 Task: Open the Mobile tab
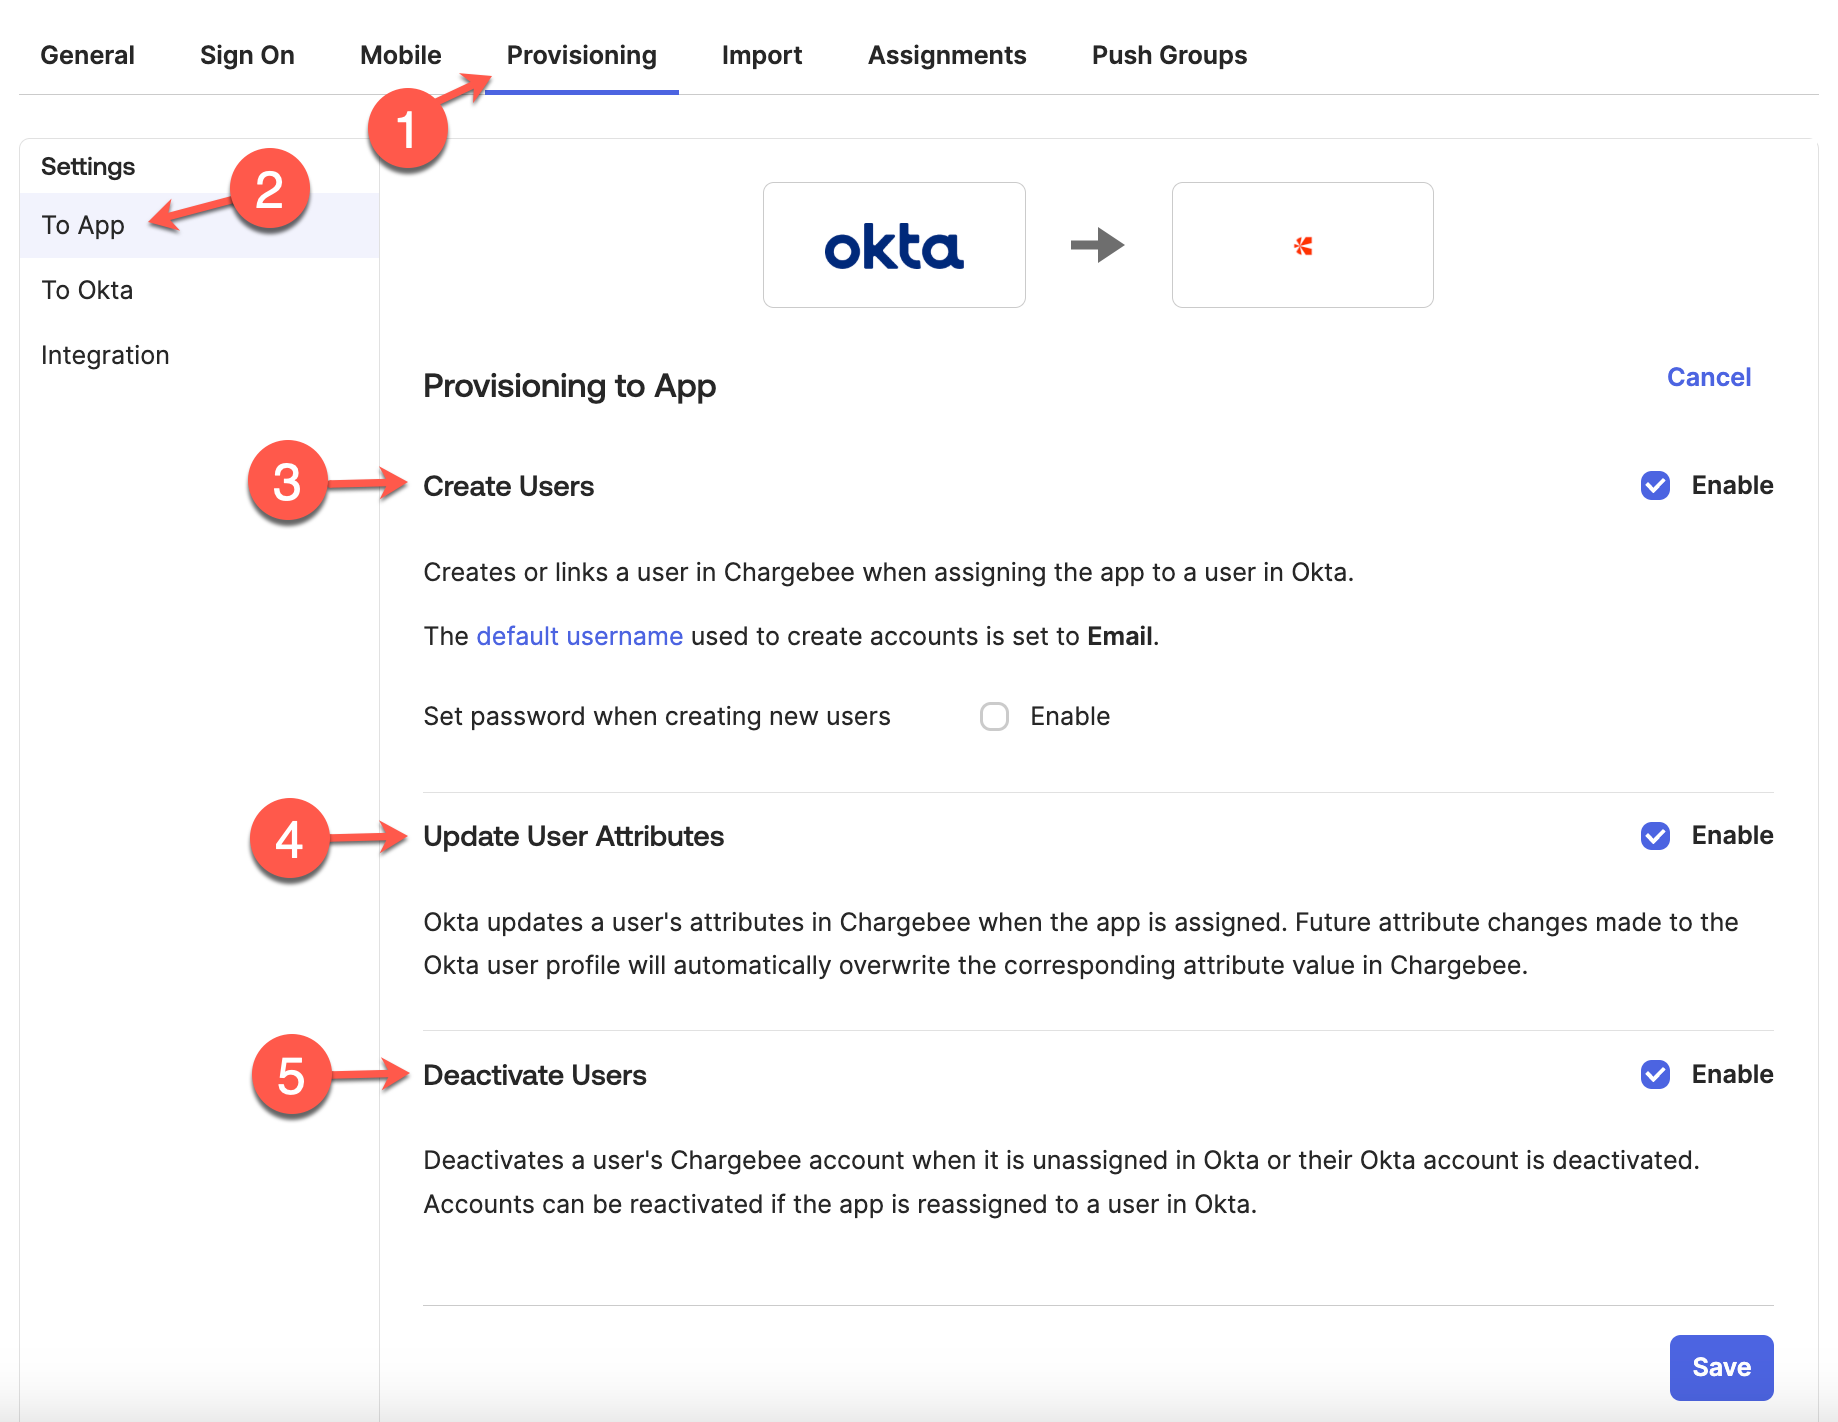400,55
